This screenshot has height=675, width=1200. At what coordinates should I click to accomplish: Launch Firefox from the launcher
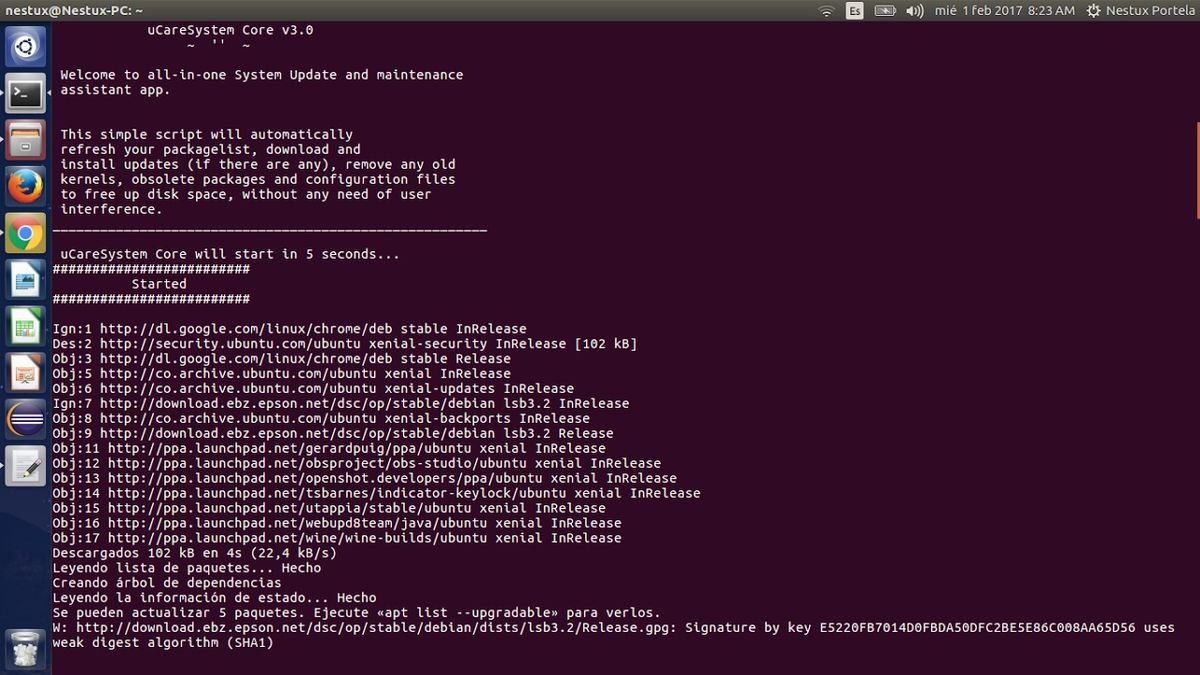(x=24, y=186)
